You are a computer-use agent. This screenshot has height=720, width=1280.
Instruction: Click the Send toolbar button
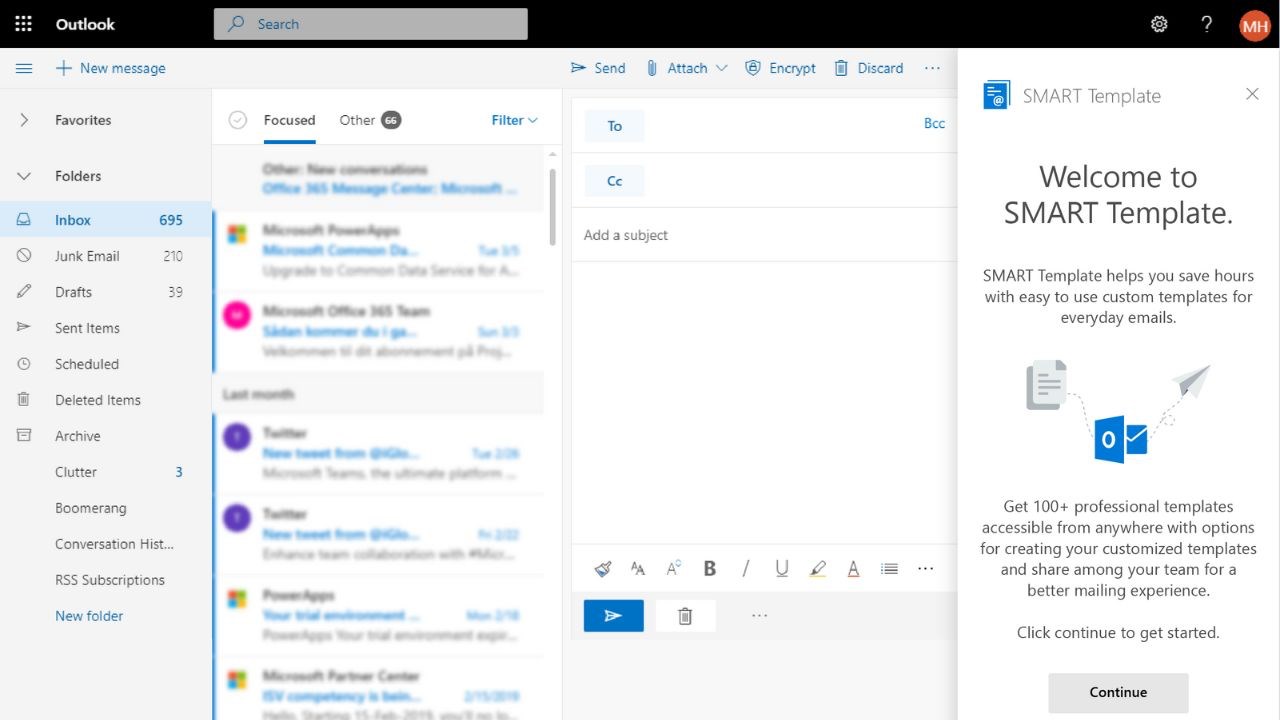click(x=598, y=68)
